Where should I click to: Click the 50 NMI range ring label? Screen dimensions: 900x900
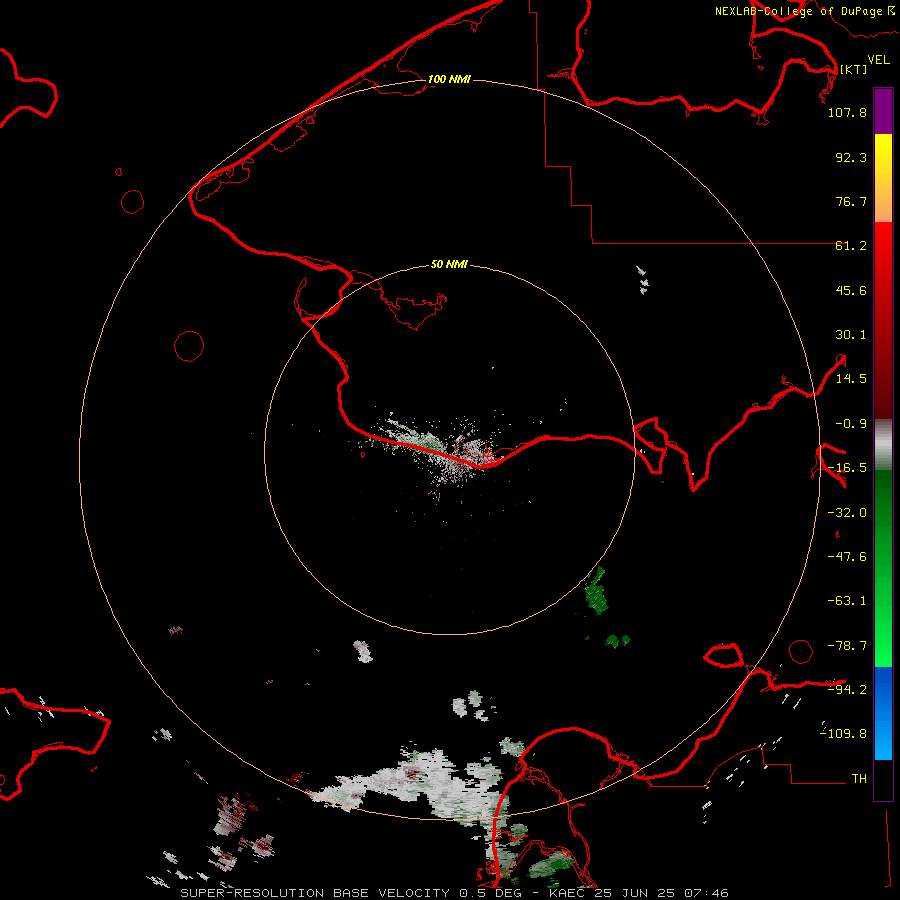(449, 264)
